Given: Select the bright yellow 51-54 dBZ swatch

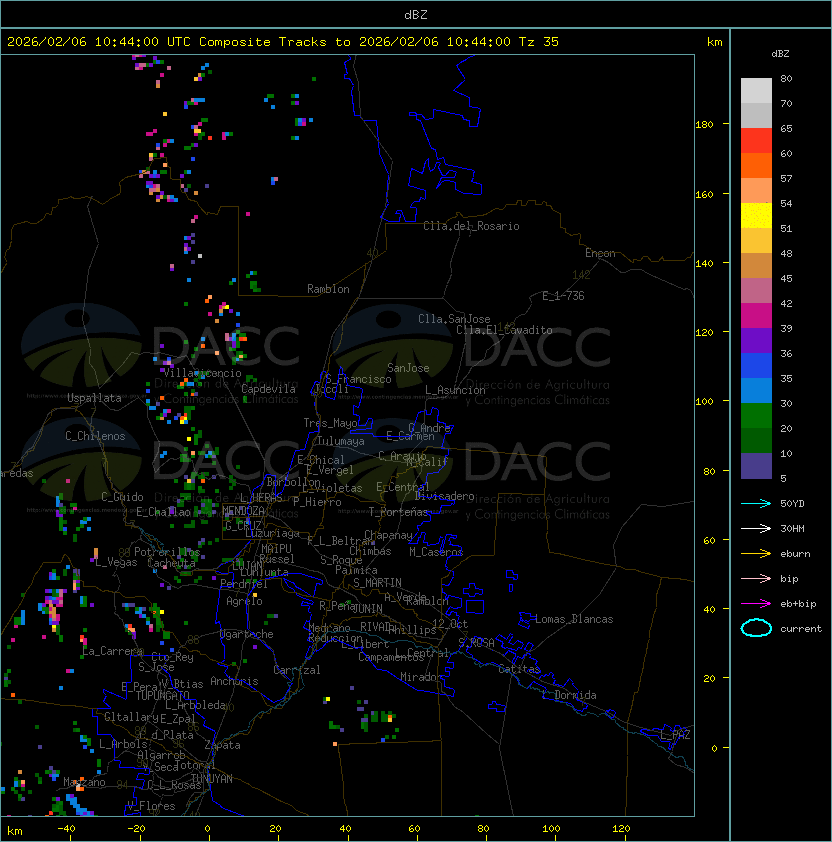Looking at the screenshot, I should [x=756, y=216].
